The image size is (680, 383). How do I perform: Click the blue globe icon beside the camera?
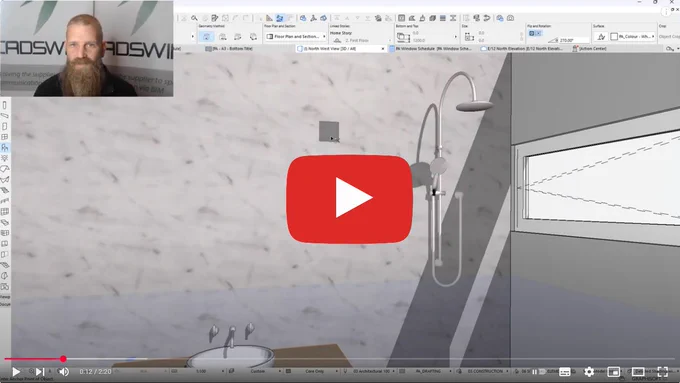[x=500, y=18]
